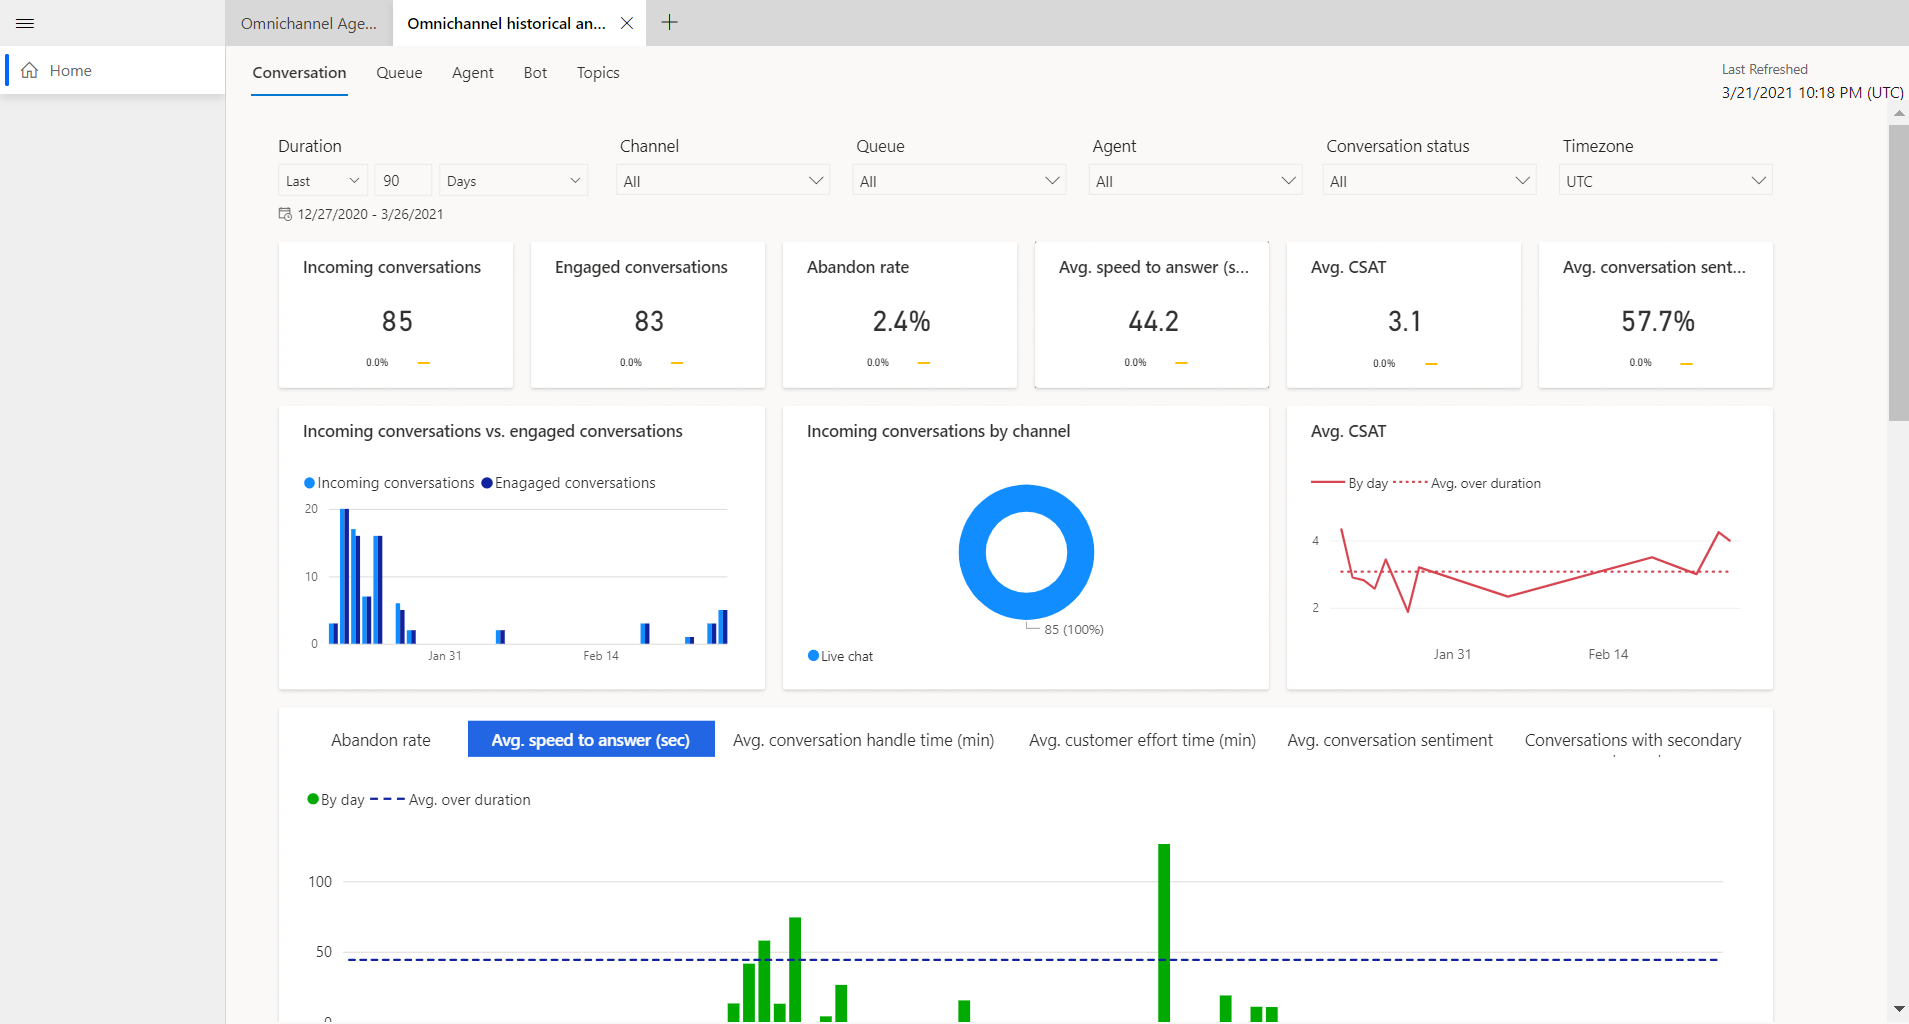The height and width of the screenshot is (1024, 1909).
Task: Add a new tab with plus icon
Action: click(670, 22)
